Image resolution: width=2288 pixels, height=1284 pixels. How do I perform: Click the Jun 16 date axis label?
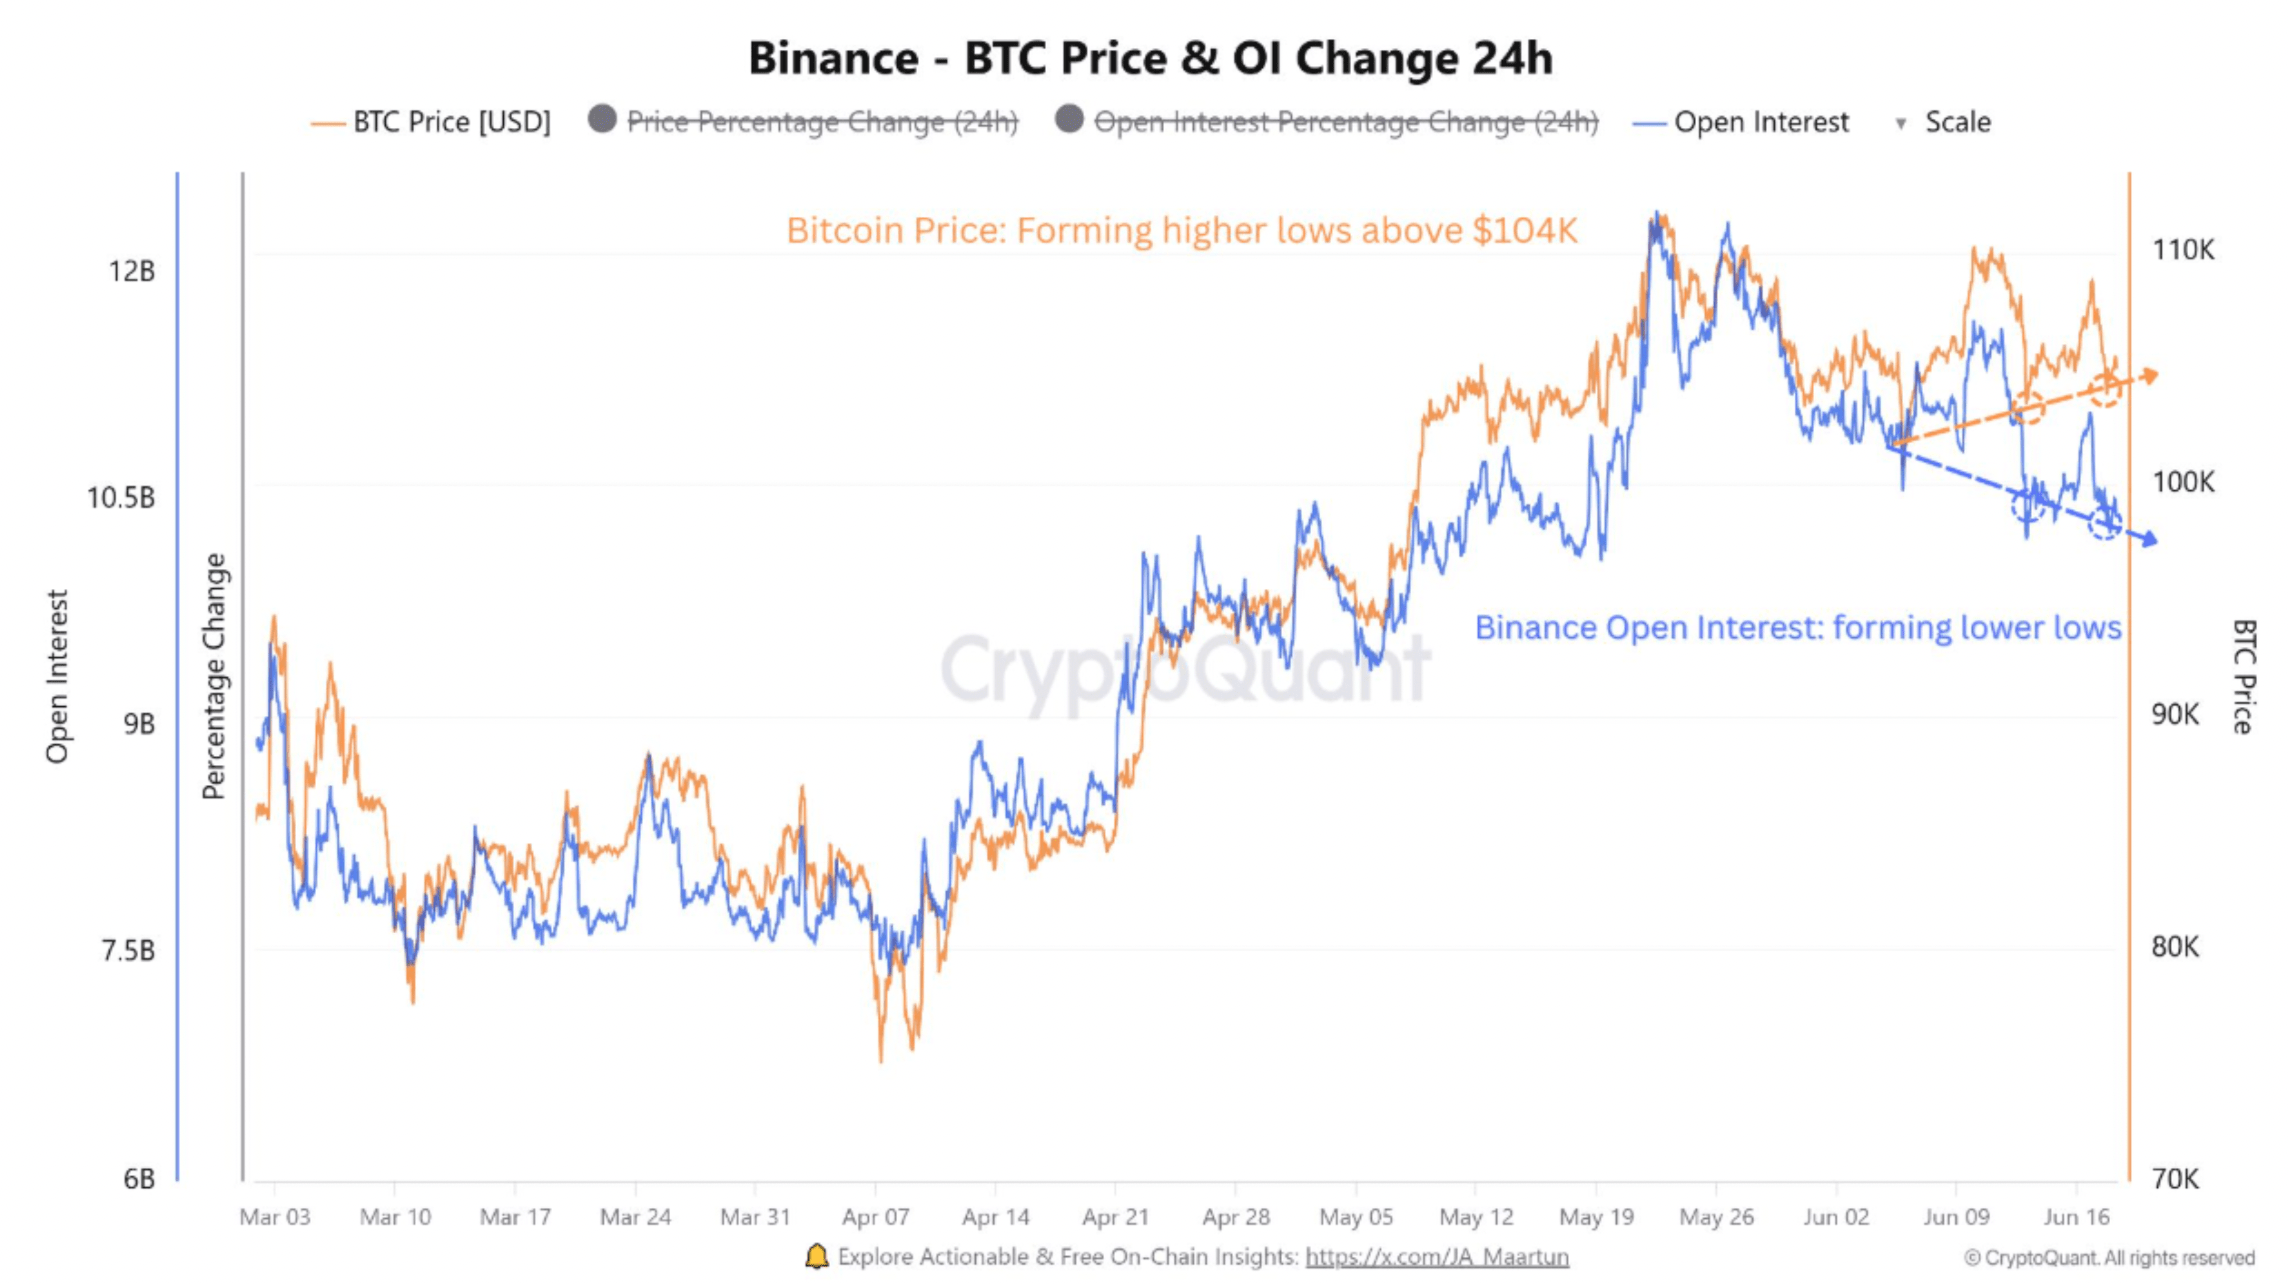[2076, 1217]
